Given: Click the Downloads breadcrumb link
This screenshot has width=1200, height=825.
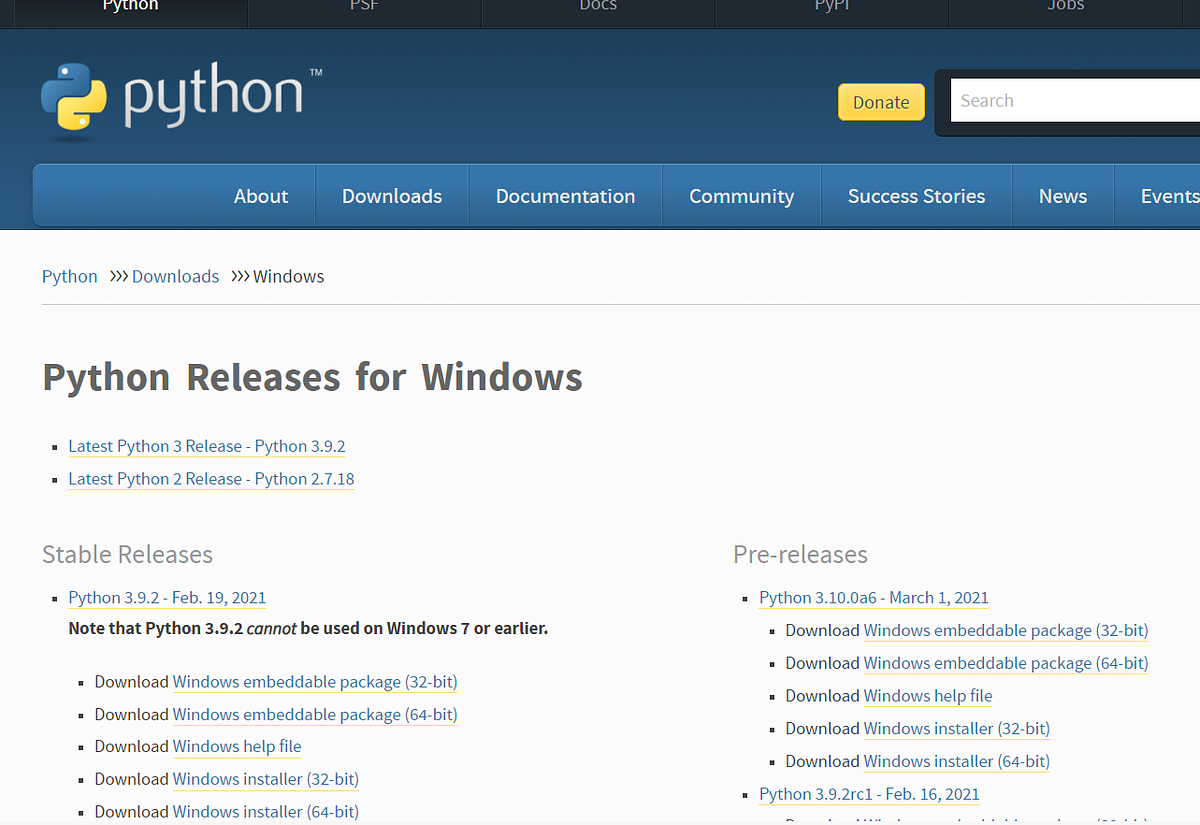Looking at the screenshot, I should point(175,276).
